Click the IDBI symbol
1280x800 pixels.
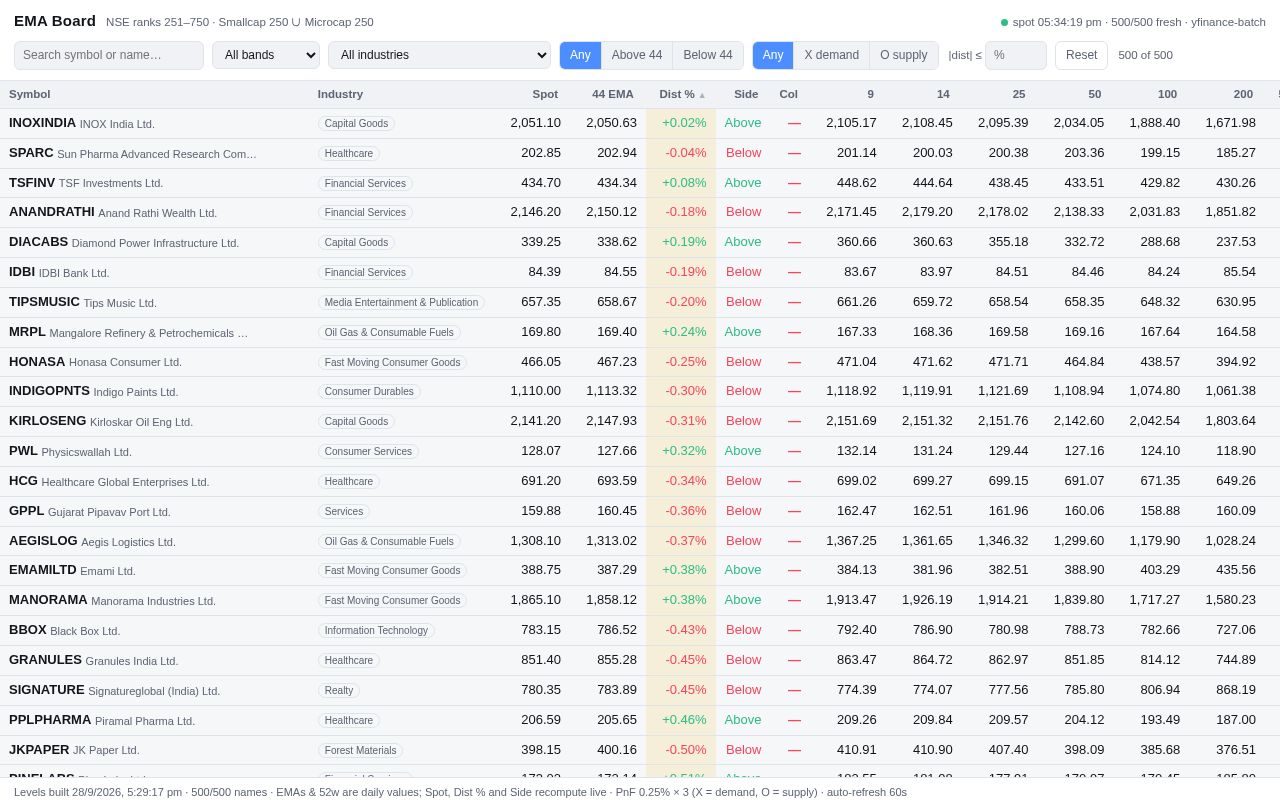pyautogui.click(x=22, y=272)
